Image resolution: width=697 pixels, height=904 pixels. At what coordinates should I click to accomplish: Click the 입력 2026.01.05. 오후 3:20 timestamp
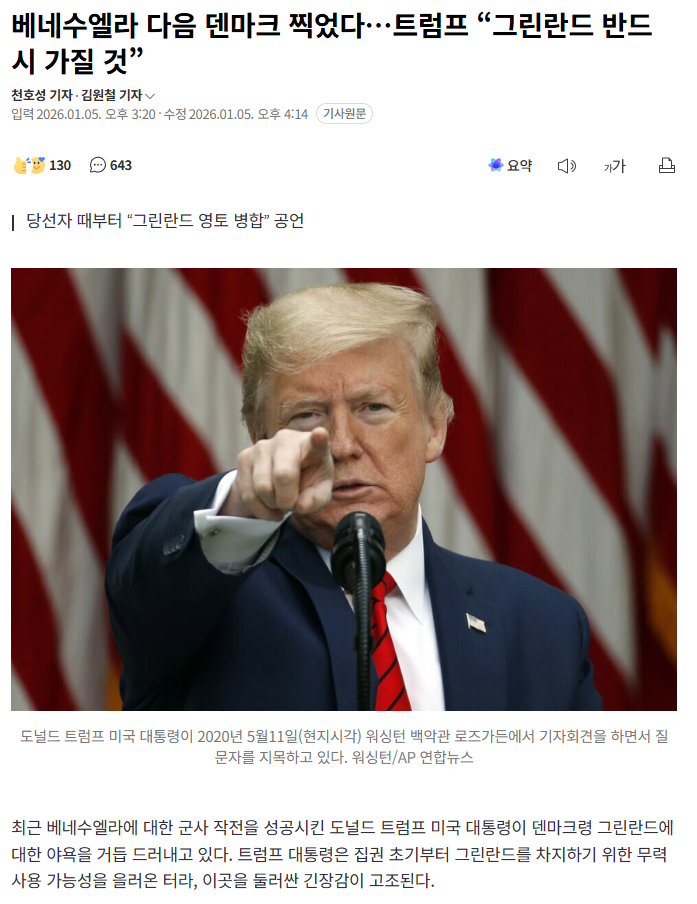pos(84,114)
